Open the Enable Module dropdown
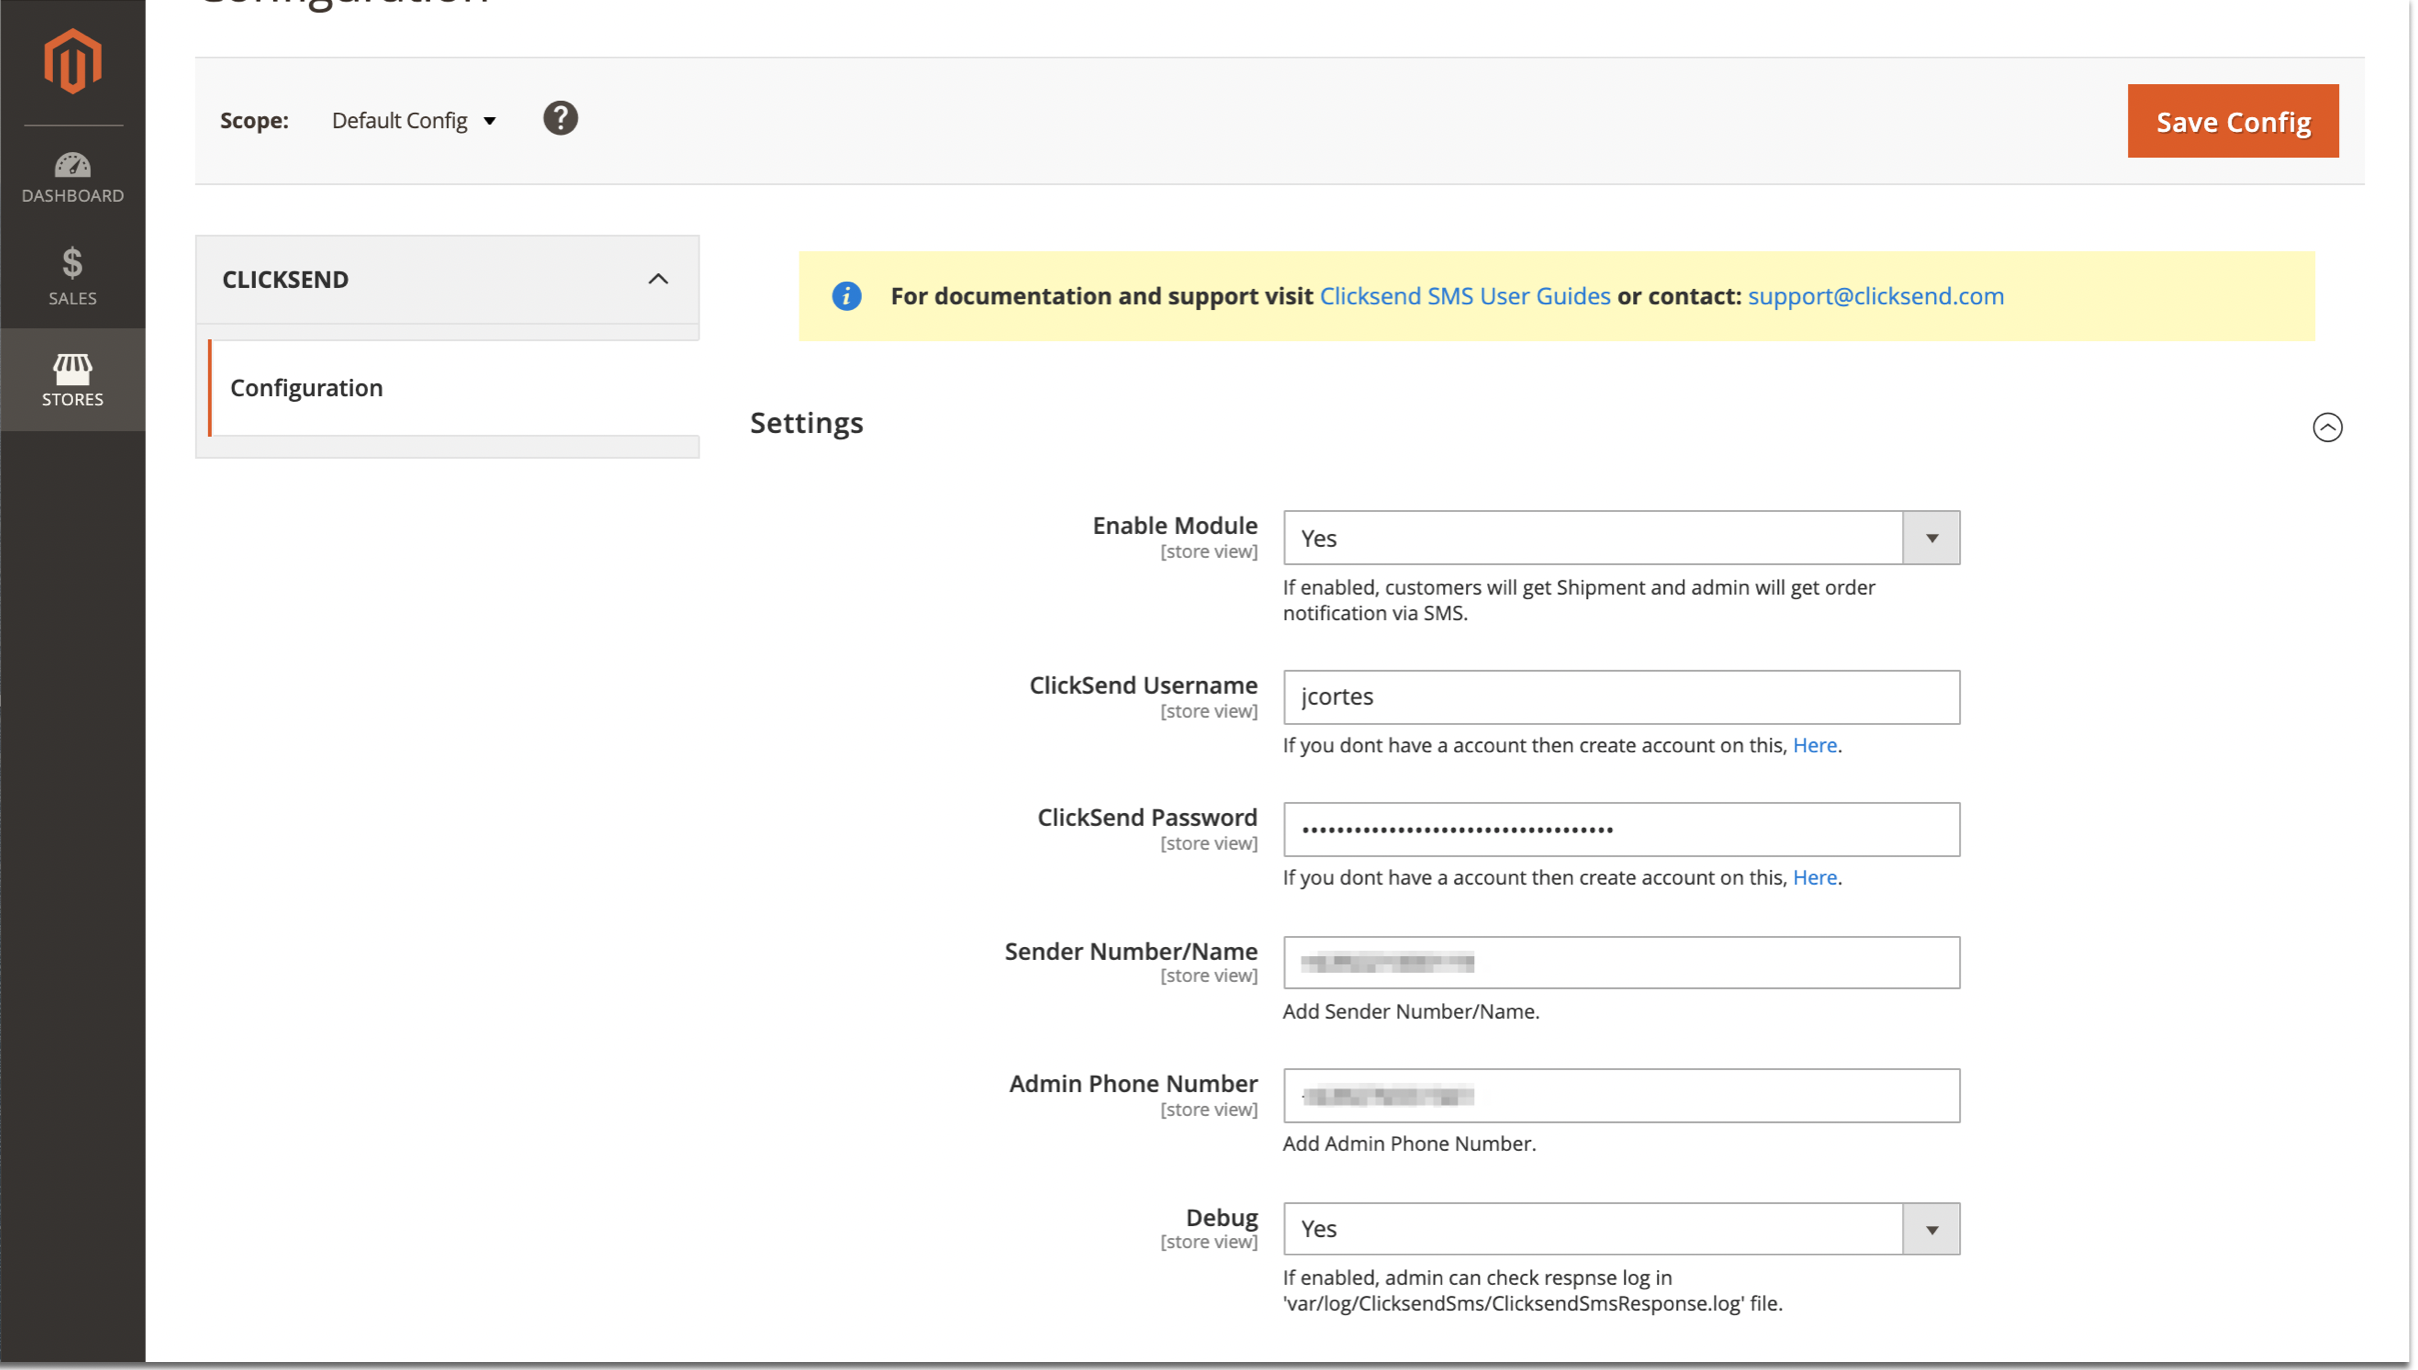 1620,538
